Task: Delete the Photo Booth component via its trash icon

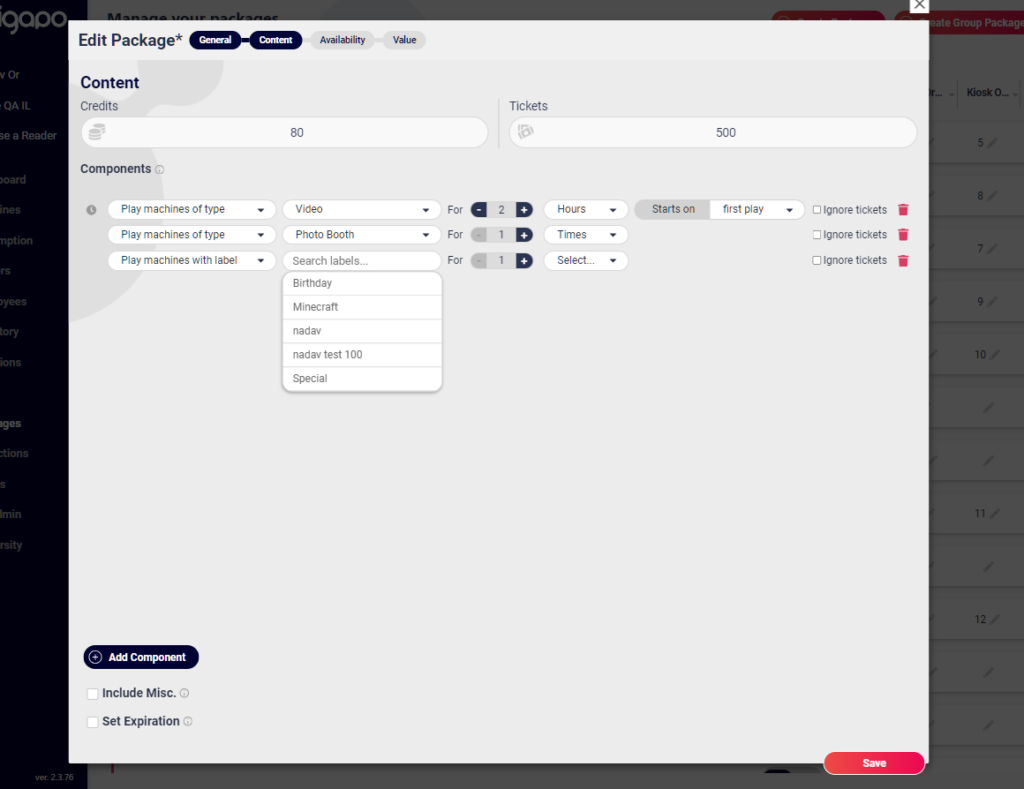Action: (x=903, y=234)
